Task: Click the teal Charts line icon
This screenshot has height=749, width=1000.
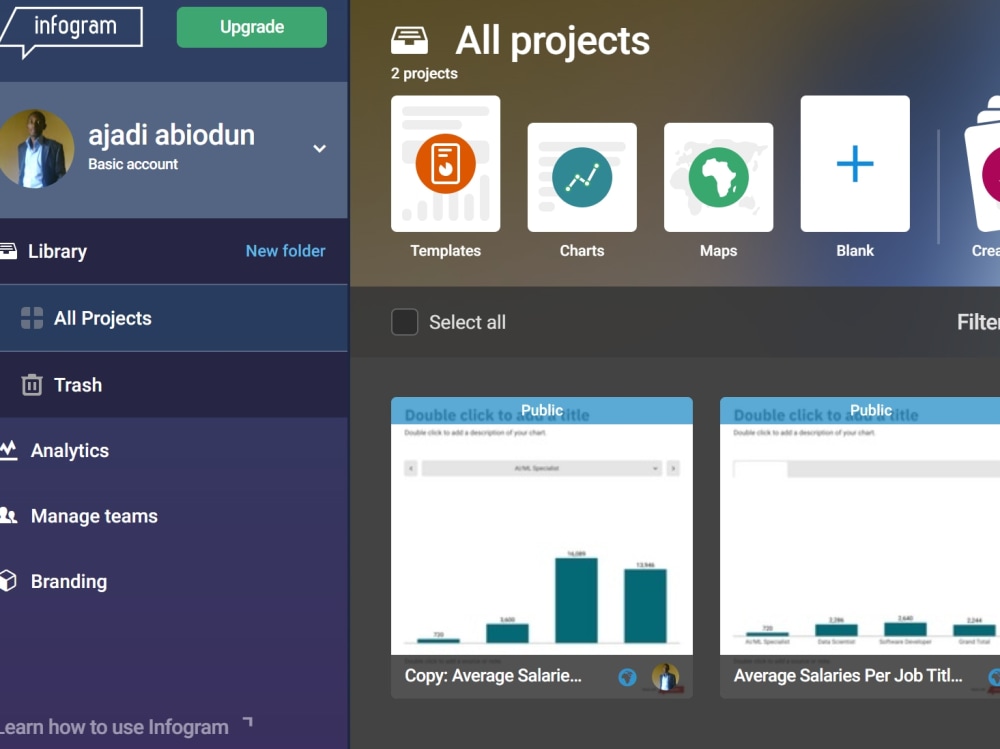Action: [582, 177]
